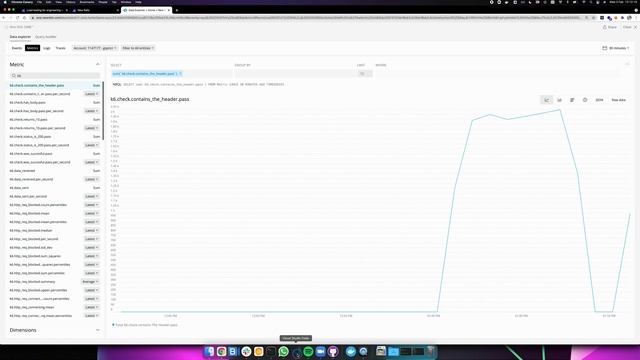This screenshot has width=640, height=360.
Task: Toggle legend series Total k6 check contains header pass
Action: pos(145,325)
